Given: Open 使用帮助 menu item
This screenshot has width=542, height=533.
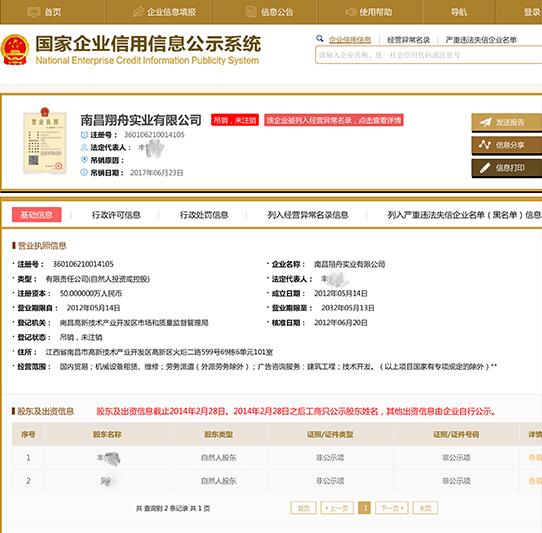Looking at the screenshot, I should 376,12.
